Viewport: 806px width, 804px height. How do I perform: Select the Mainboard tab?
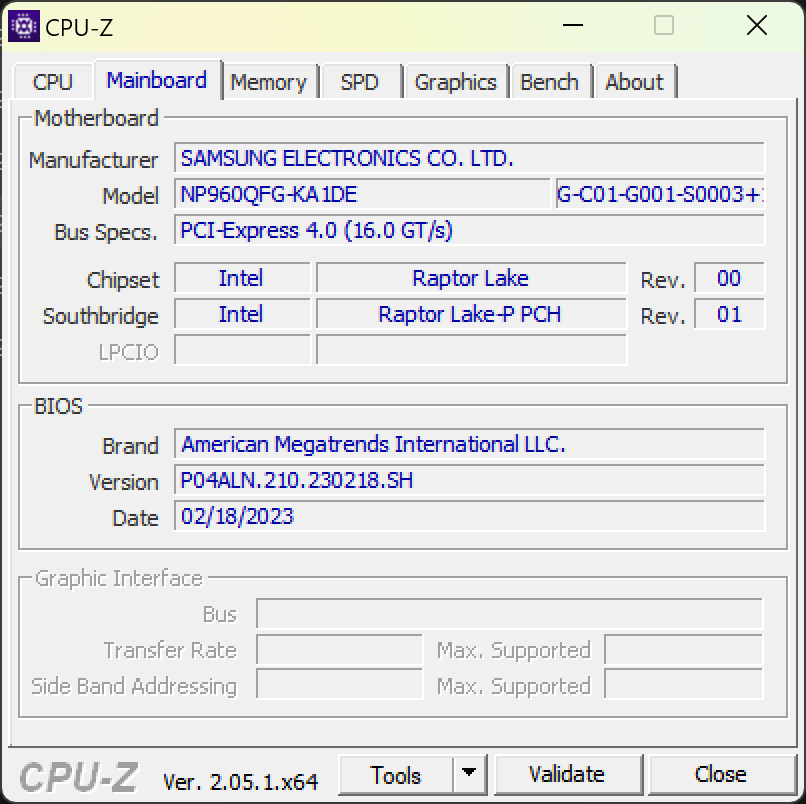pos(157,80)
